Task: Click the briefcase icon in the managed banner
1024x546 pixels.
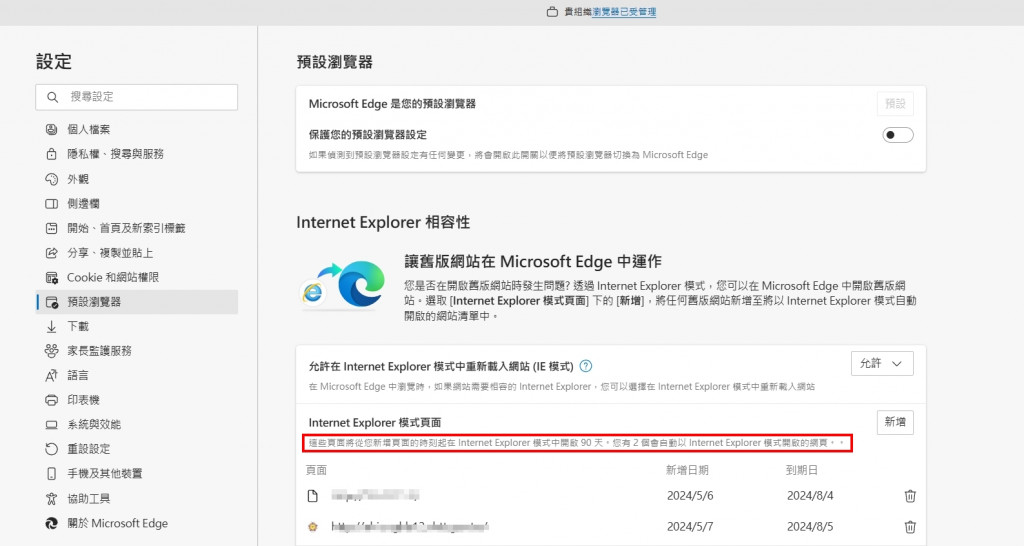Action: click(x=552, y=12)
